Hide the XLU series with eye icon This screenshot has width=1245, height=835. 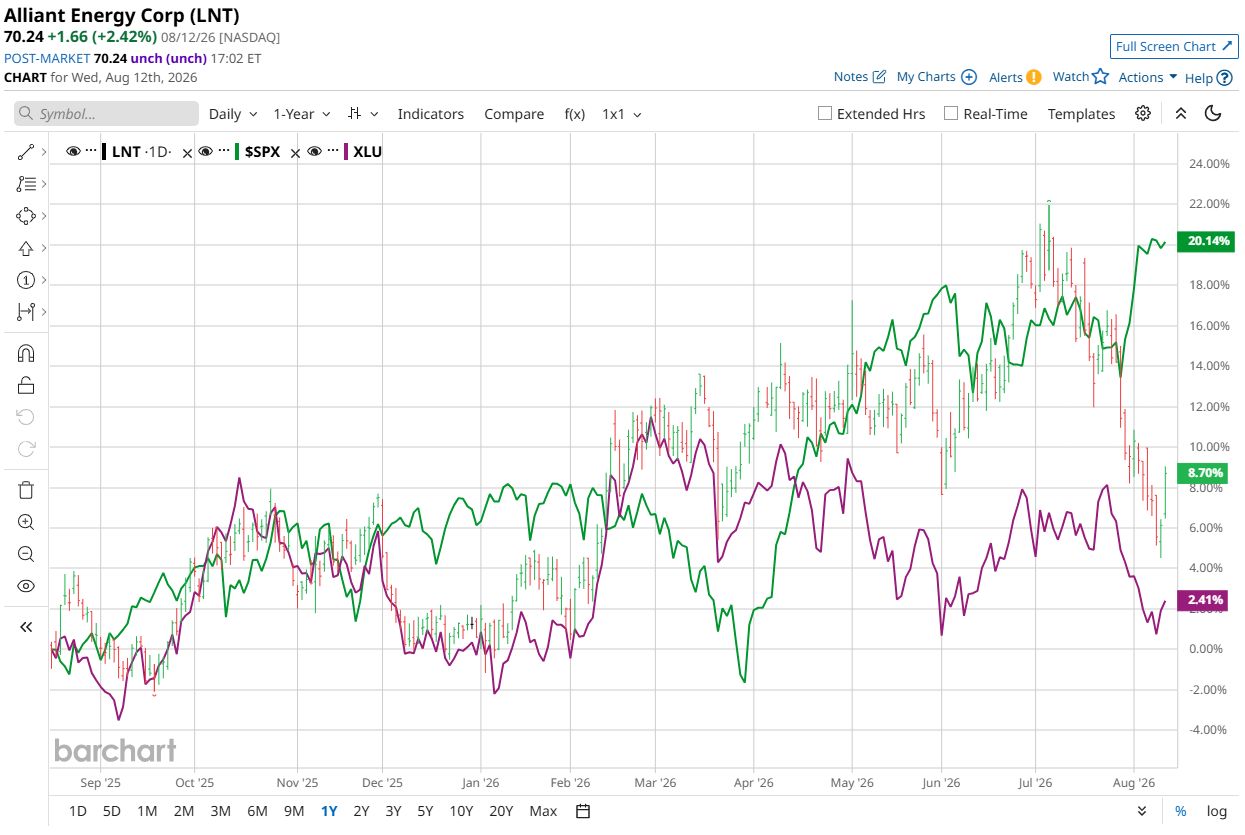314,152
